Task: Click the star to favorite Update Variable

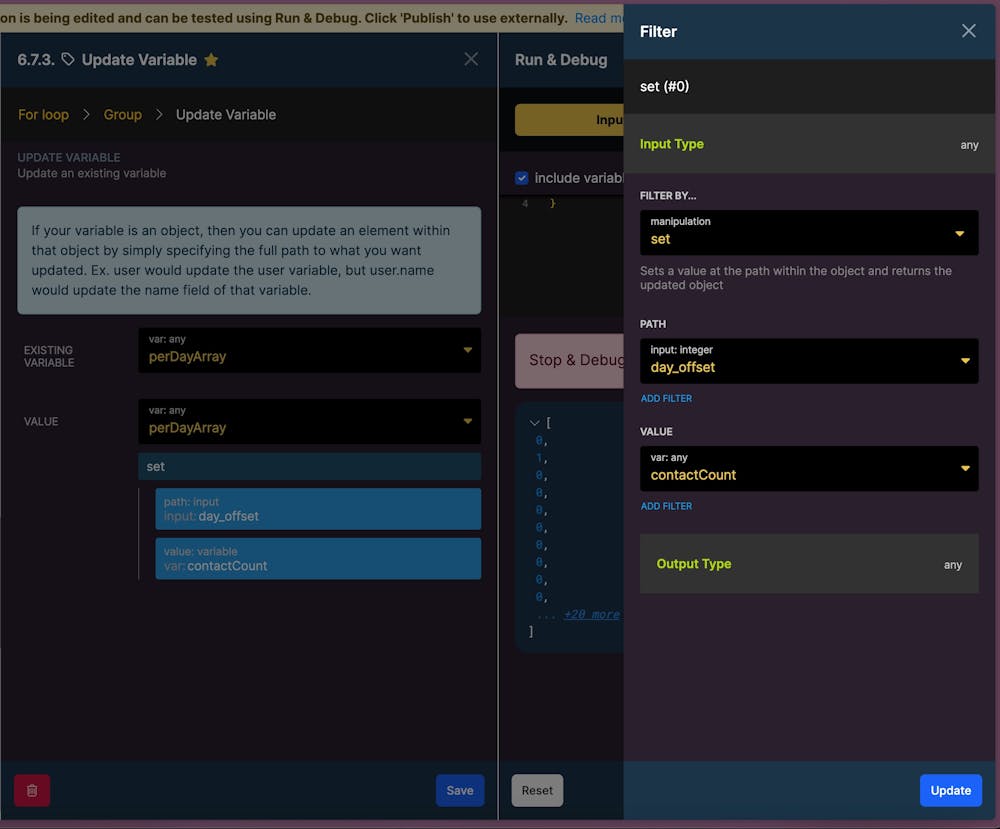Action: click(210, 59)
